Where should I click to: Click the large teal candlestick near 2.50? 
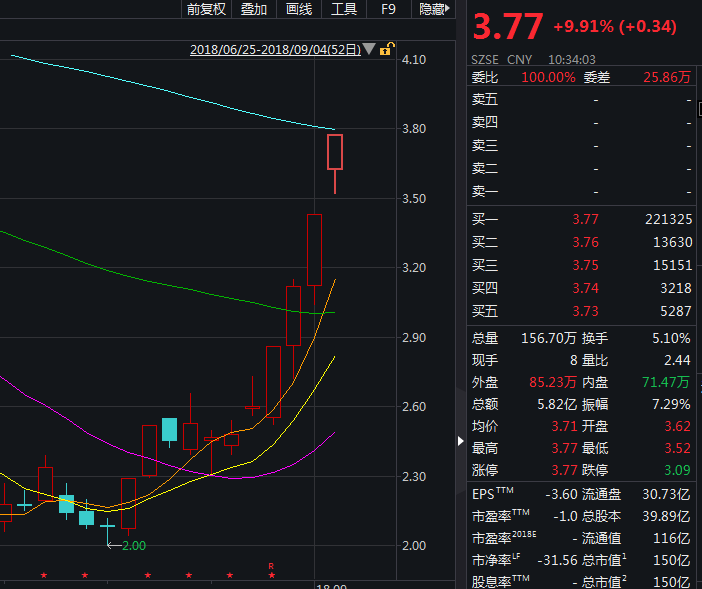[x=169, y=431]
